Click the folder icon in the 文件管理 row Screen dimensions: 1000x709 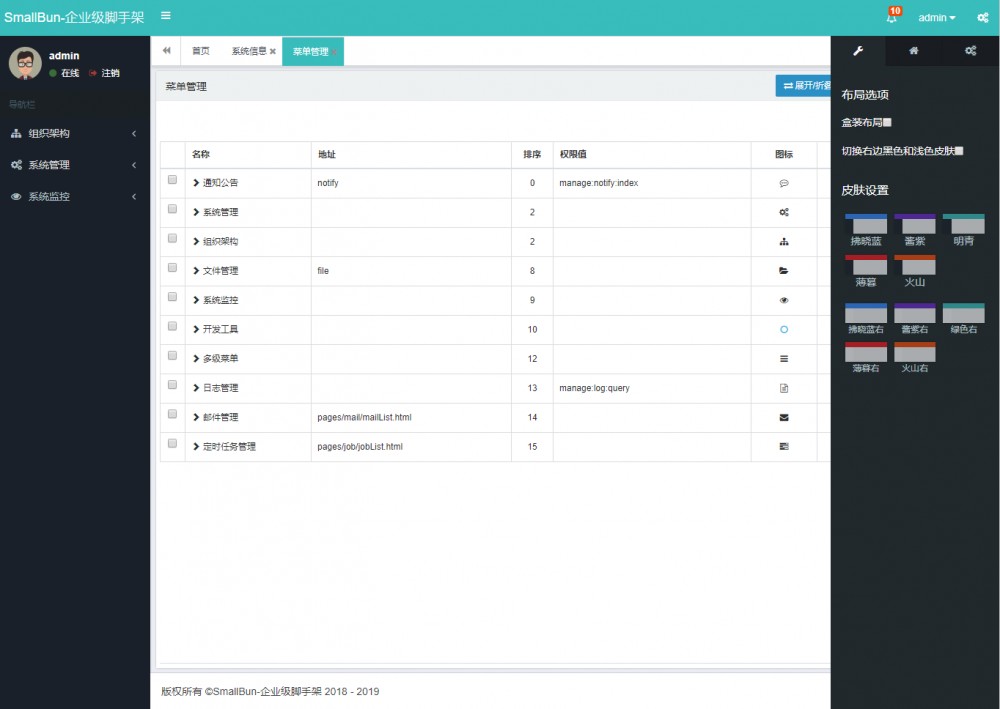pyautogui.click(x=785, y=270)
